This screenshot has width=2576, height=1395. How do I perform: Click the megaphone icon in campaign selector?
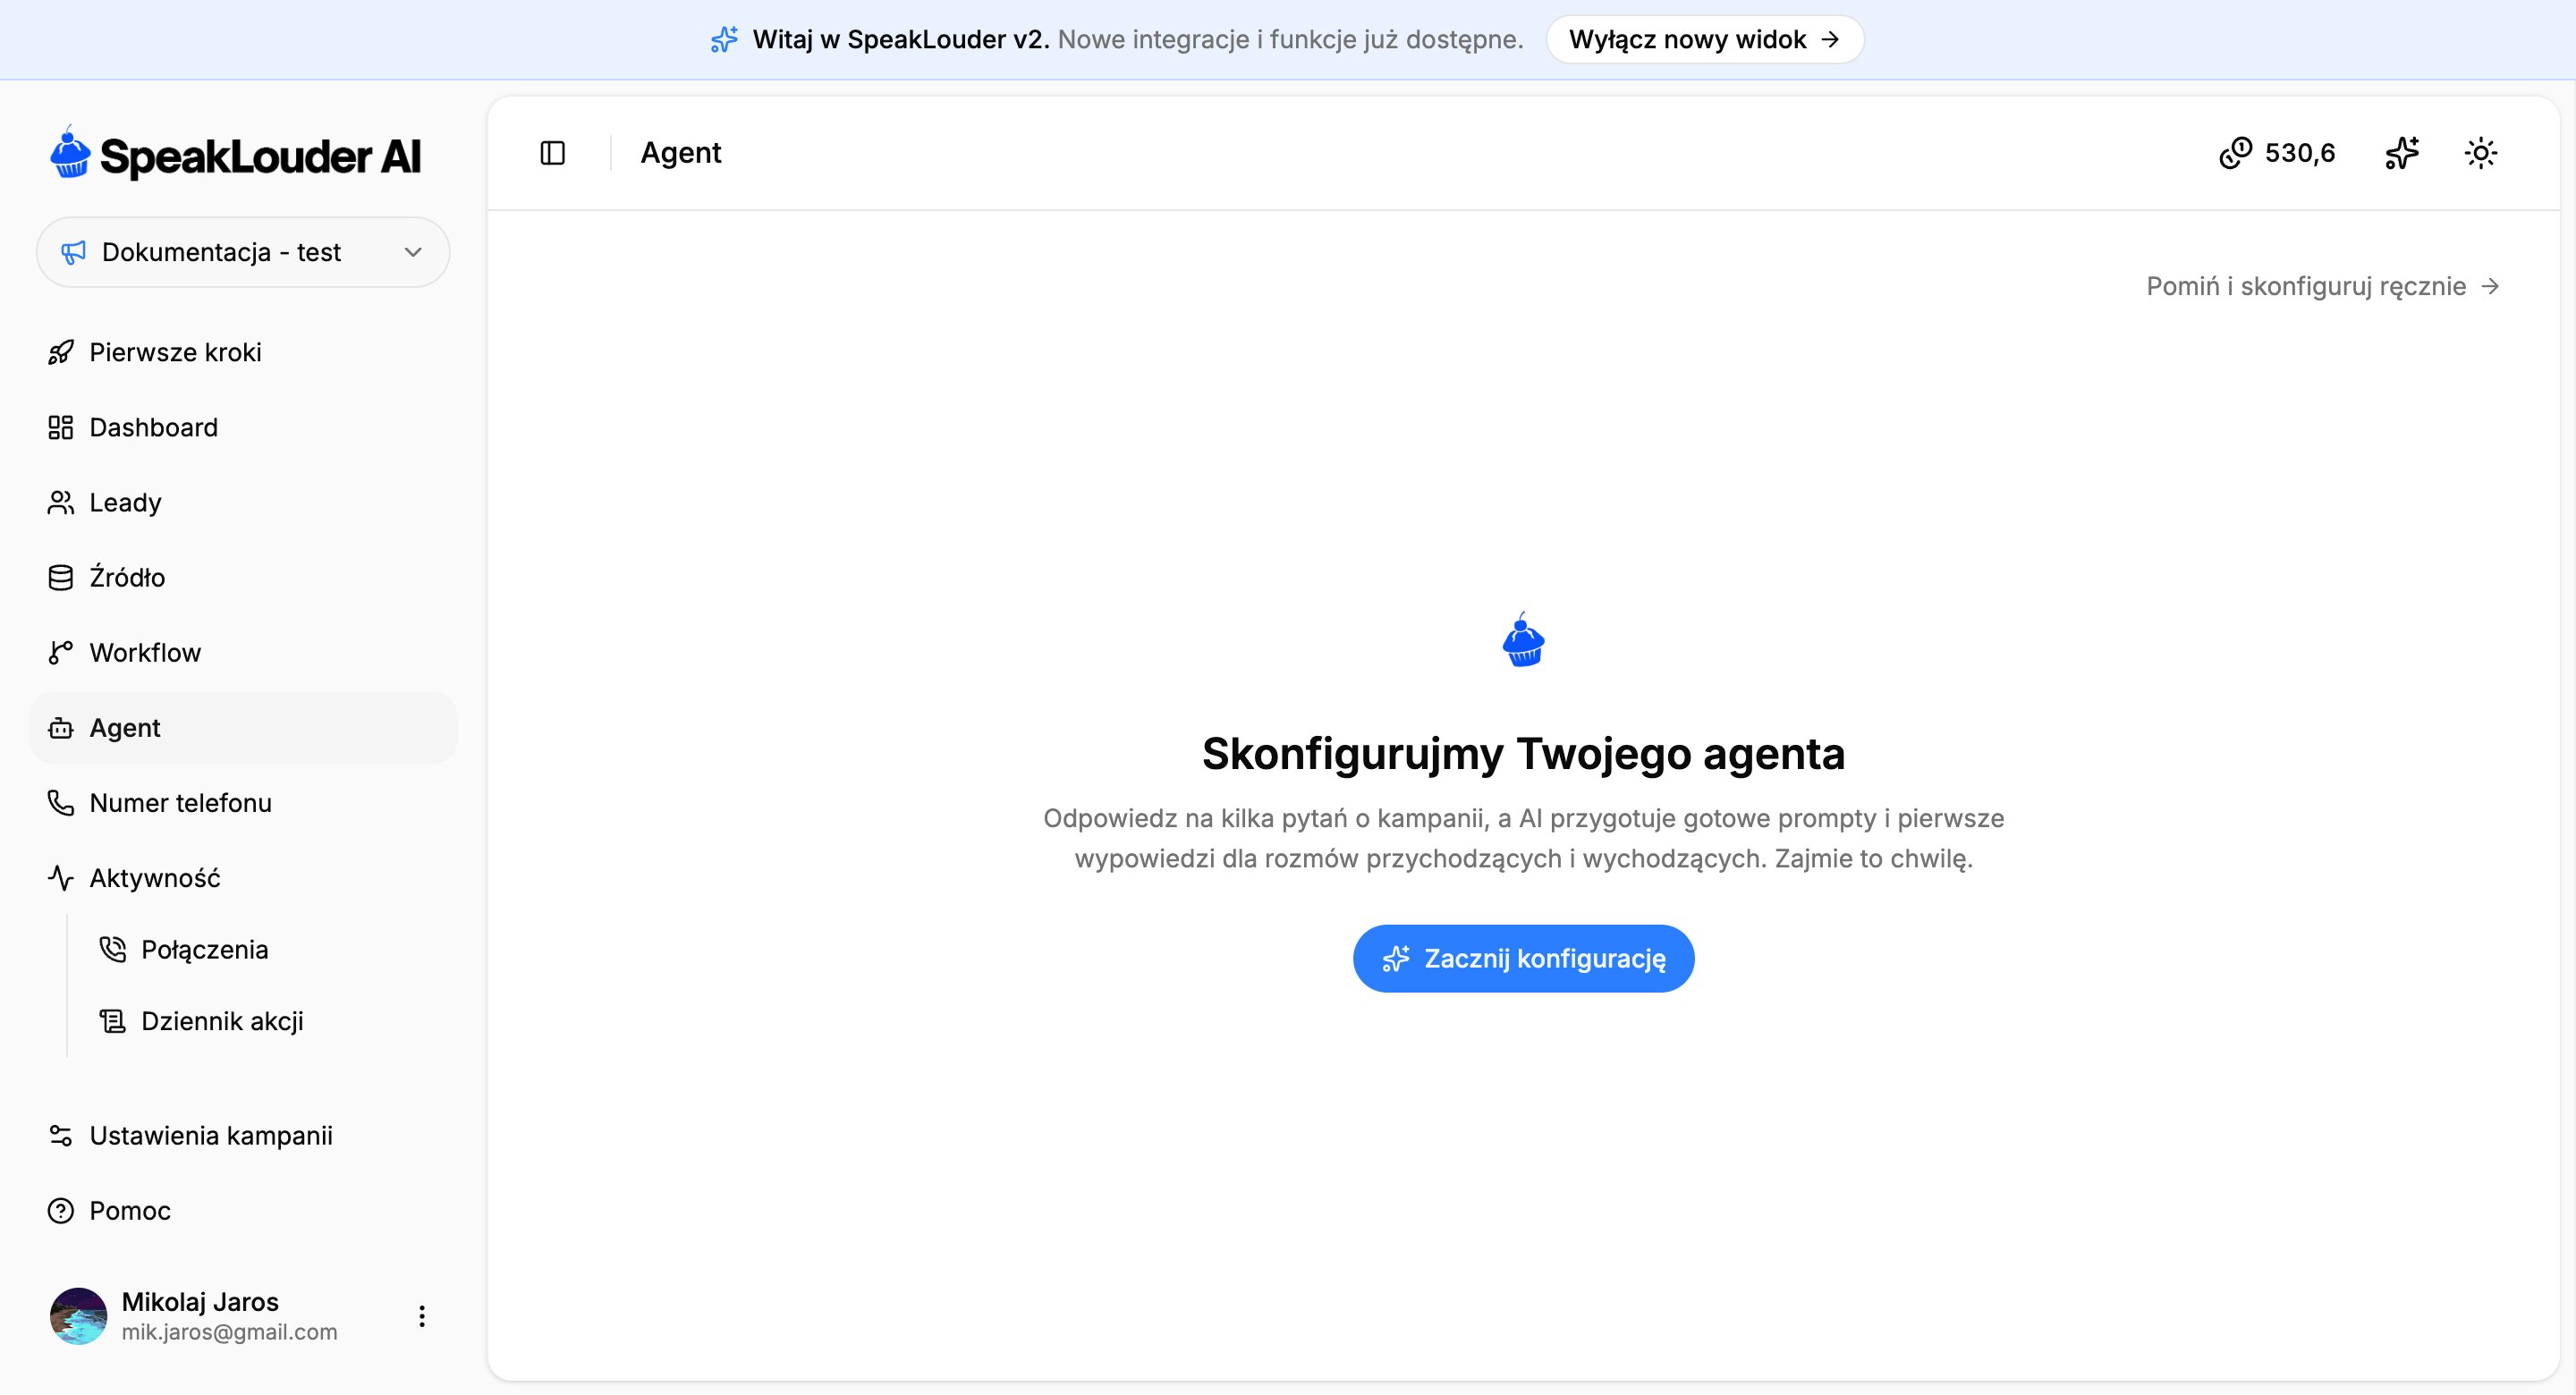click(x=73, y=252)
